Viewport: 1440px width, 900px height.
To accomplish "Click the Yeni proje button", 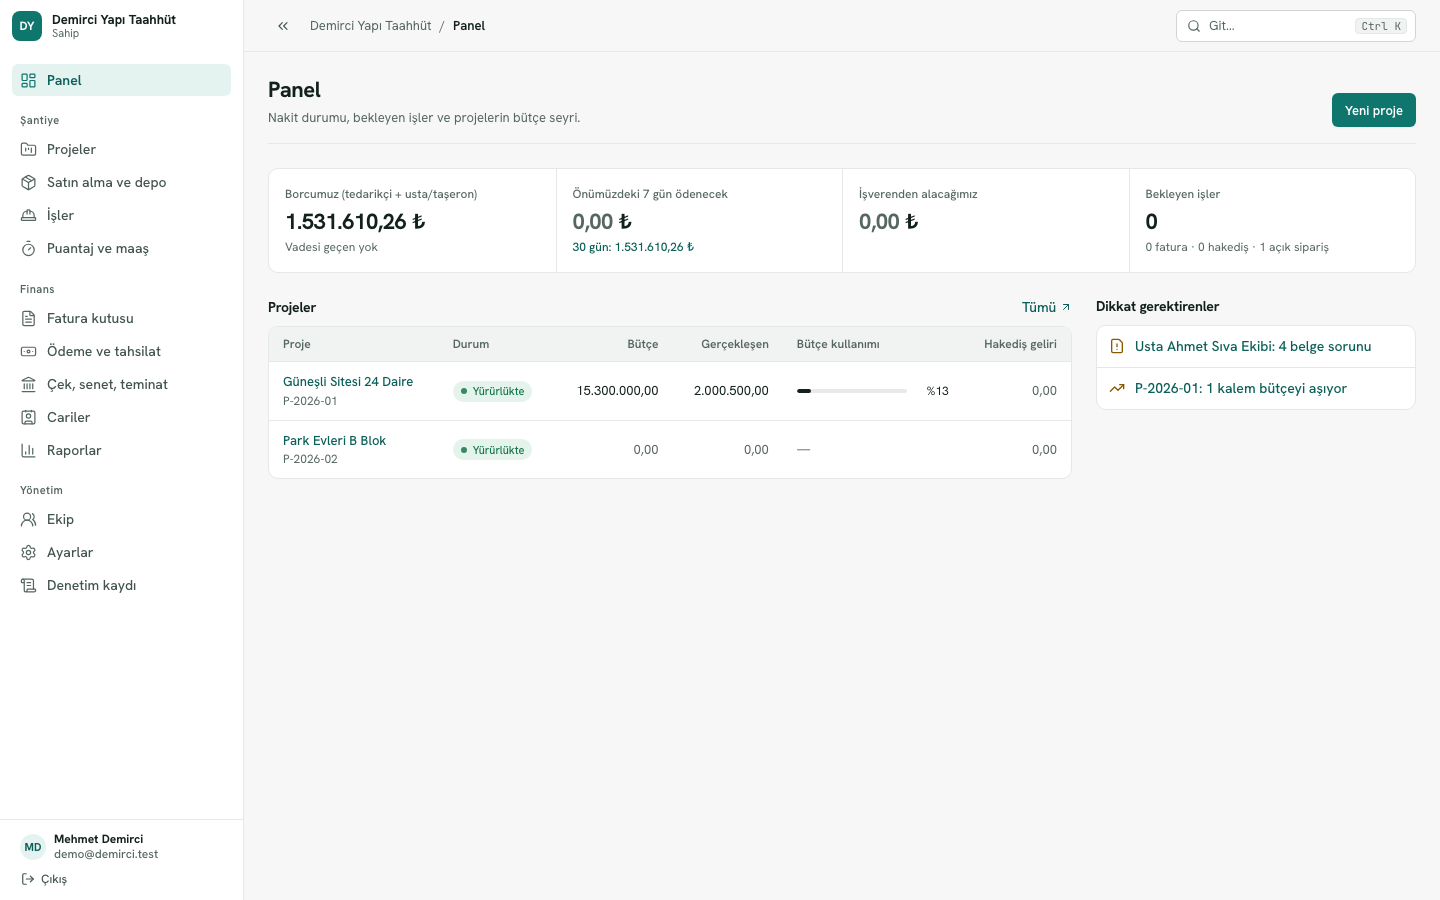I will click(x=1373, y=110).
